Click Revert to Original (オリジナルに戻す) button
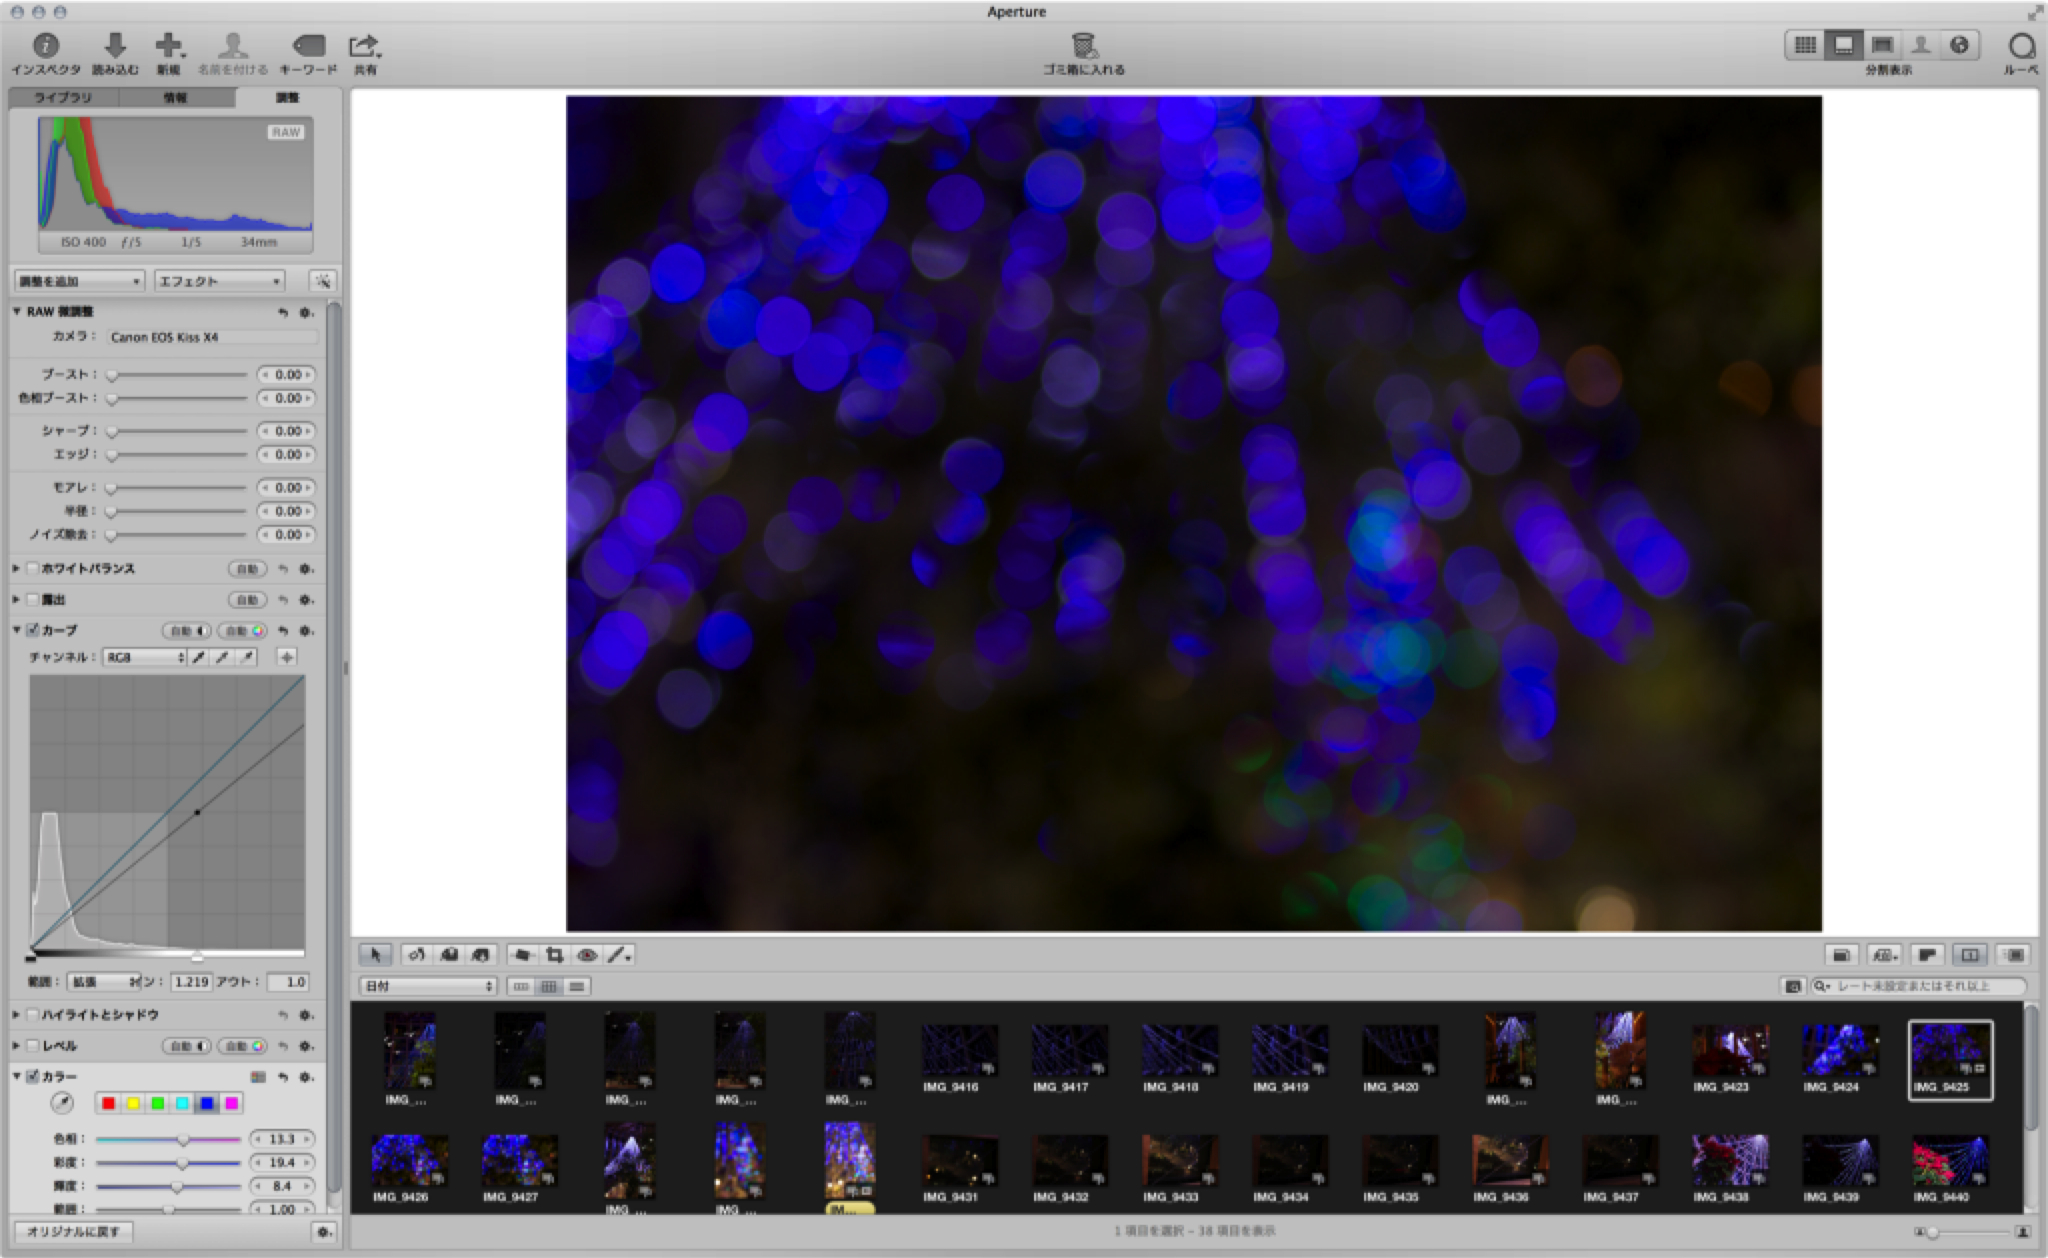Image resolution: width=2048 pixels, height=1258 pixels. click(73, 1231)
